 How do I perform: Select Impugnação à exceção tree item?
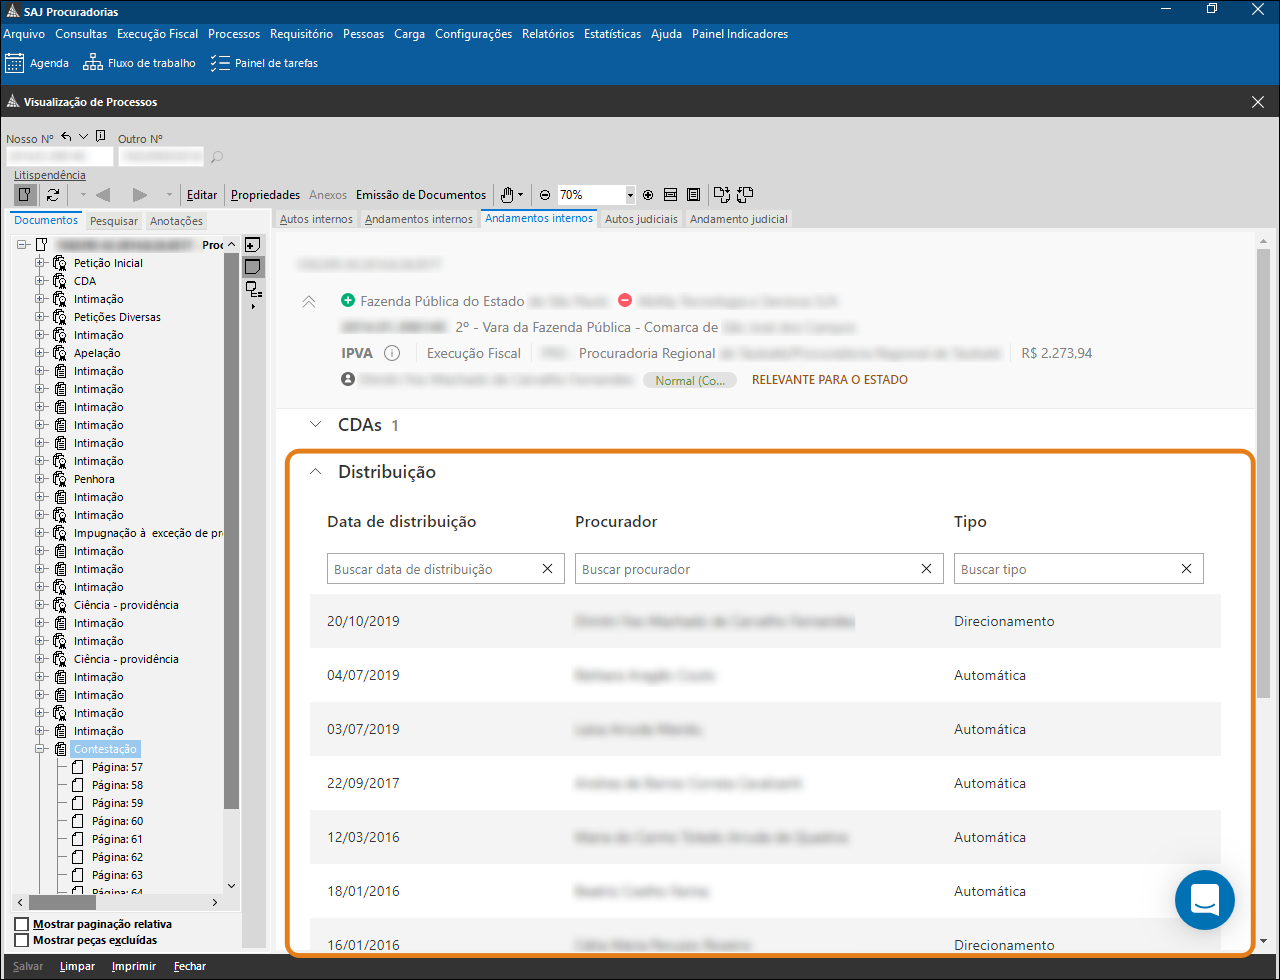click(147, 533)
